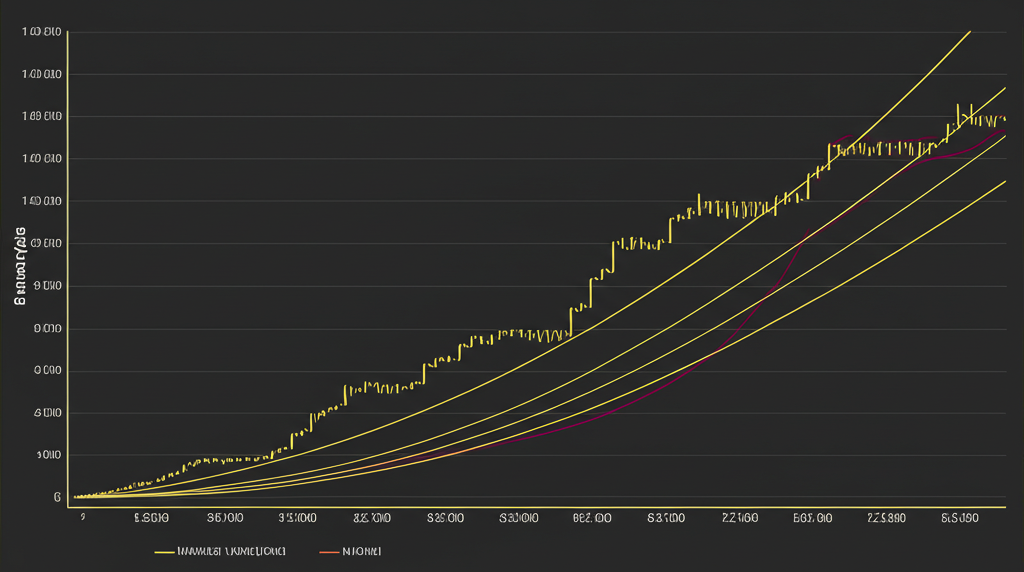Toggle the orange series legend label
Screen dimensions: 1024x572
click(x=362, y=551)
